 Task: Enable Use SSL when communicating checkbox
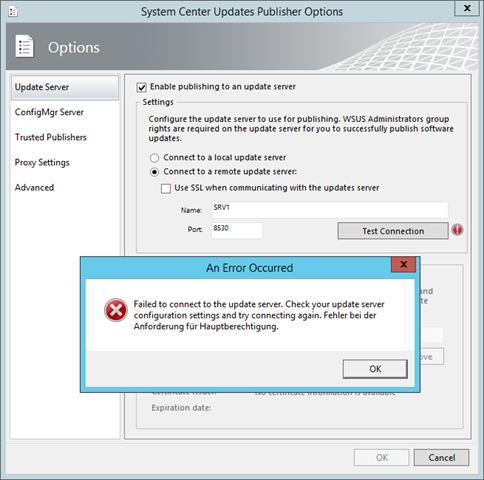tap(166, 189)
